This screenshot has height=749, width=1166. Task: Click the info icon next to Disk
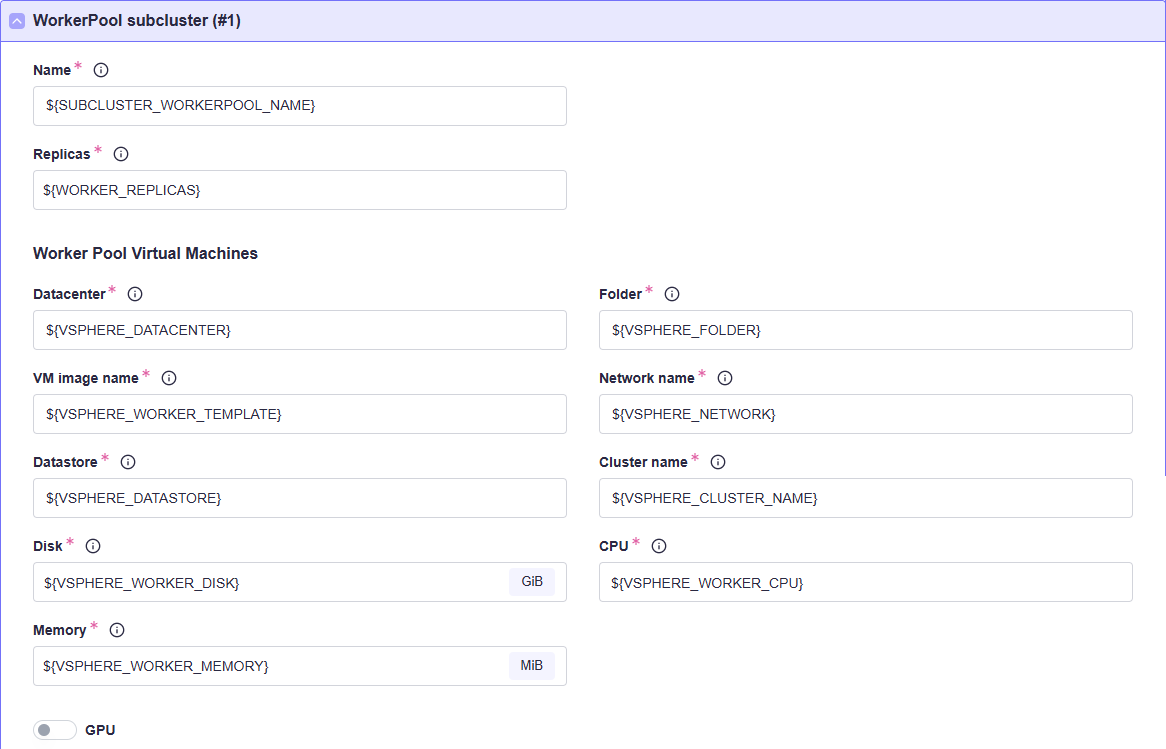point(93,546)
